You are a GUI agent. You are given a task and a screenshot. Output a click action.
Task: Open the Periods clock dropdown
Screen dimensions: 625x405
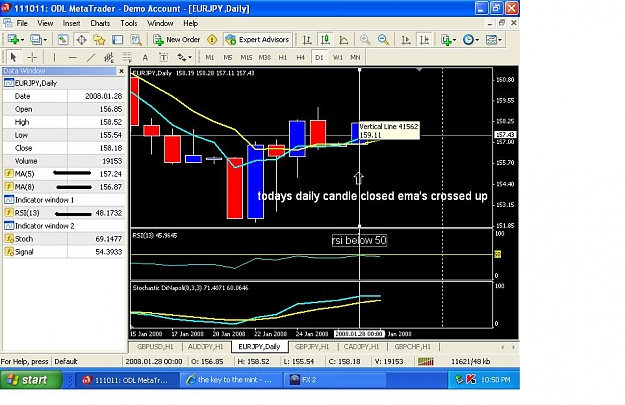(470, 39)
